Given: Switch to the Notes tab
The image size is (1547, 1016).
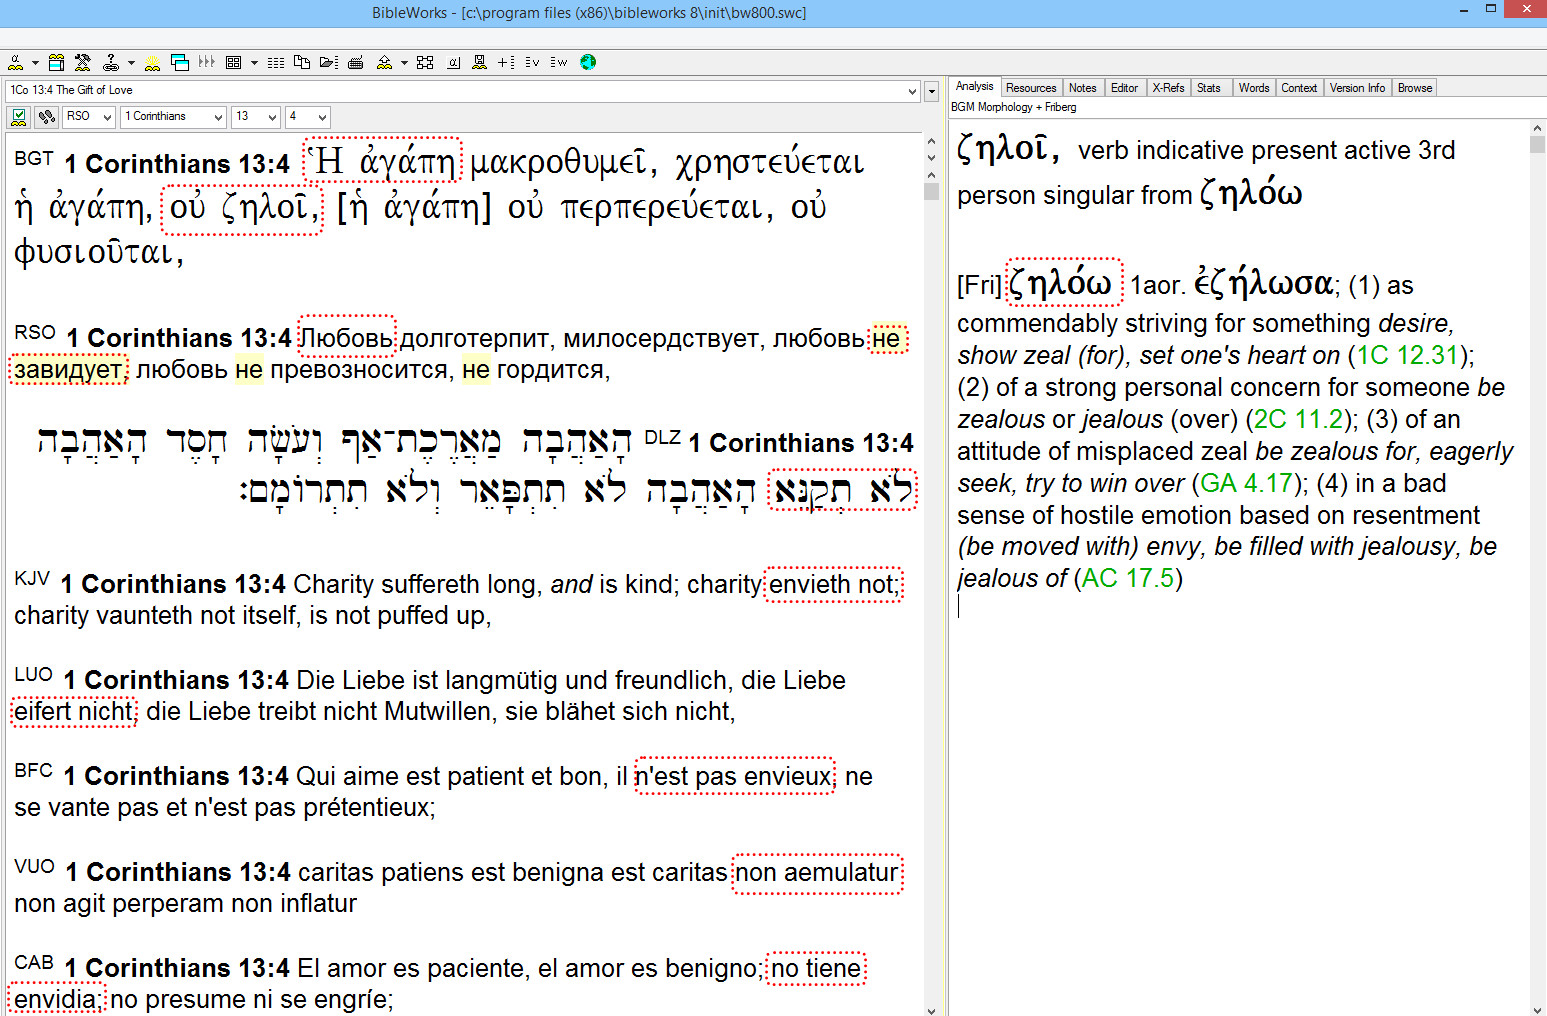Looking at the screenshot, I should pyautogui.click(x=1083, y=88).
